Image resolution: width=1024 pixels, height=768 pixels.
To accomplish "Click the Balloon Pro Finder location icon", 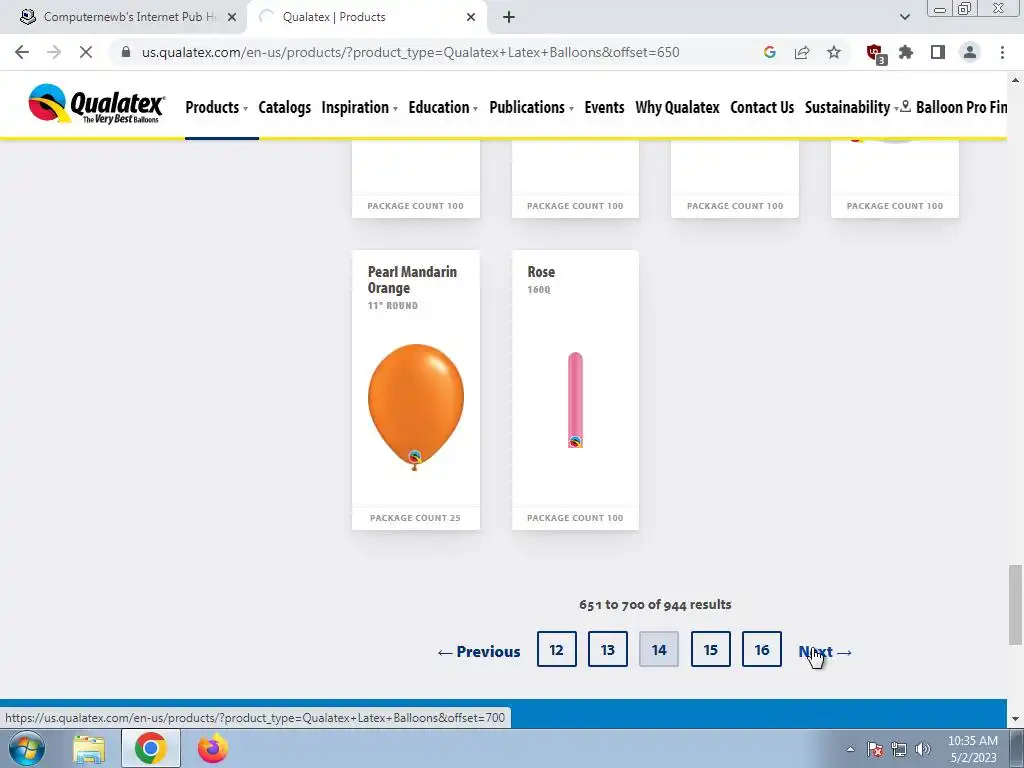I will point(905,106).
